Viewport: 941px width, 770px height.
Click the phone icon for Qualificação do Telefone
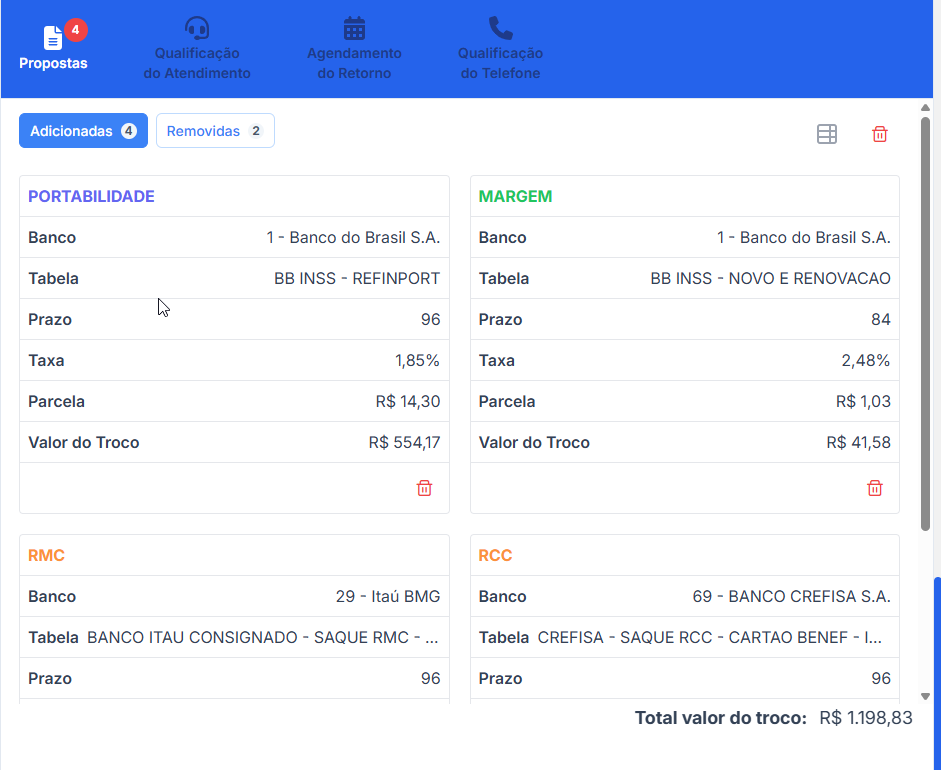click(x=500, y=28)
